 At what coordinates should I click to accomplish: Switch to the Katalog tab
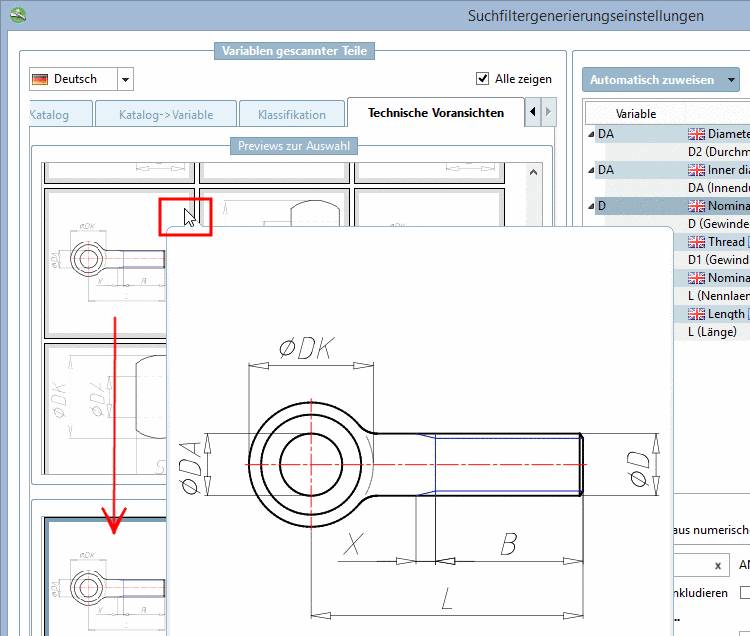click(x=60, y=115)
